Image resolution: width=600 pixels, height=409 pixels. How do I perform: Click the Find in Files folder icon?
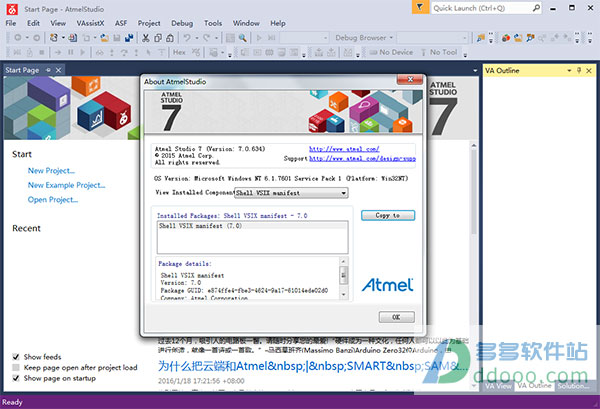pyautogui.click(x=481, y=37)
